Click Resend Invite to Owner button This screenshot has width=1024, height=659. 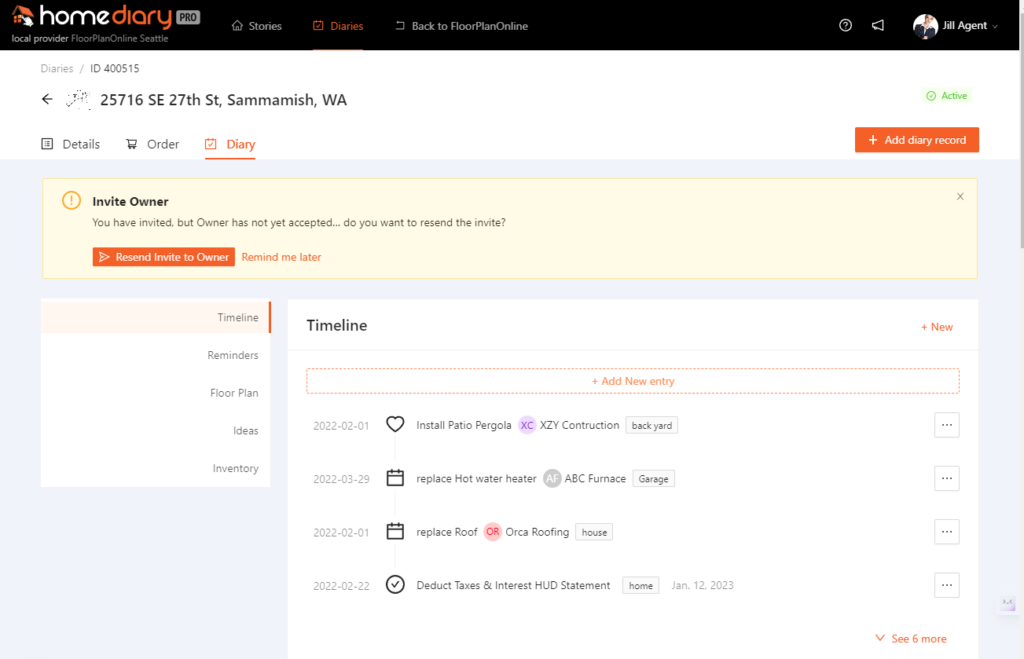pos(164,257)
